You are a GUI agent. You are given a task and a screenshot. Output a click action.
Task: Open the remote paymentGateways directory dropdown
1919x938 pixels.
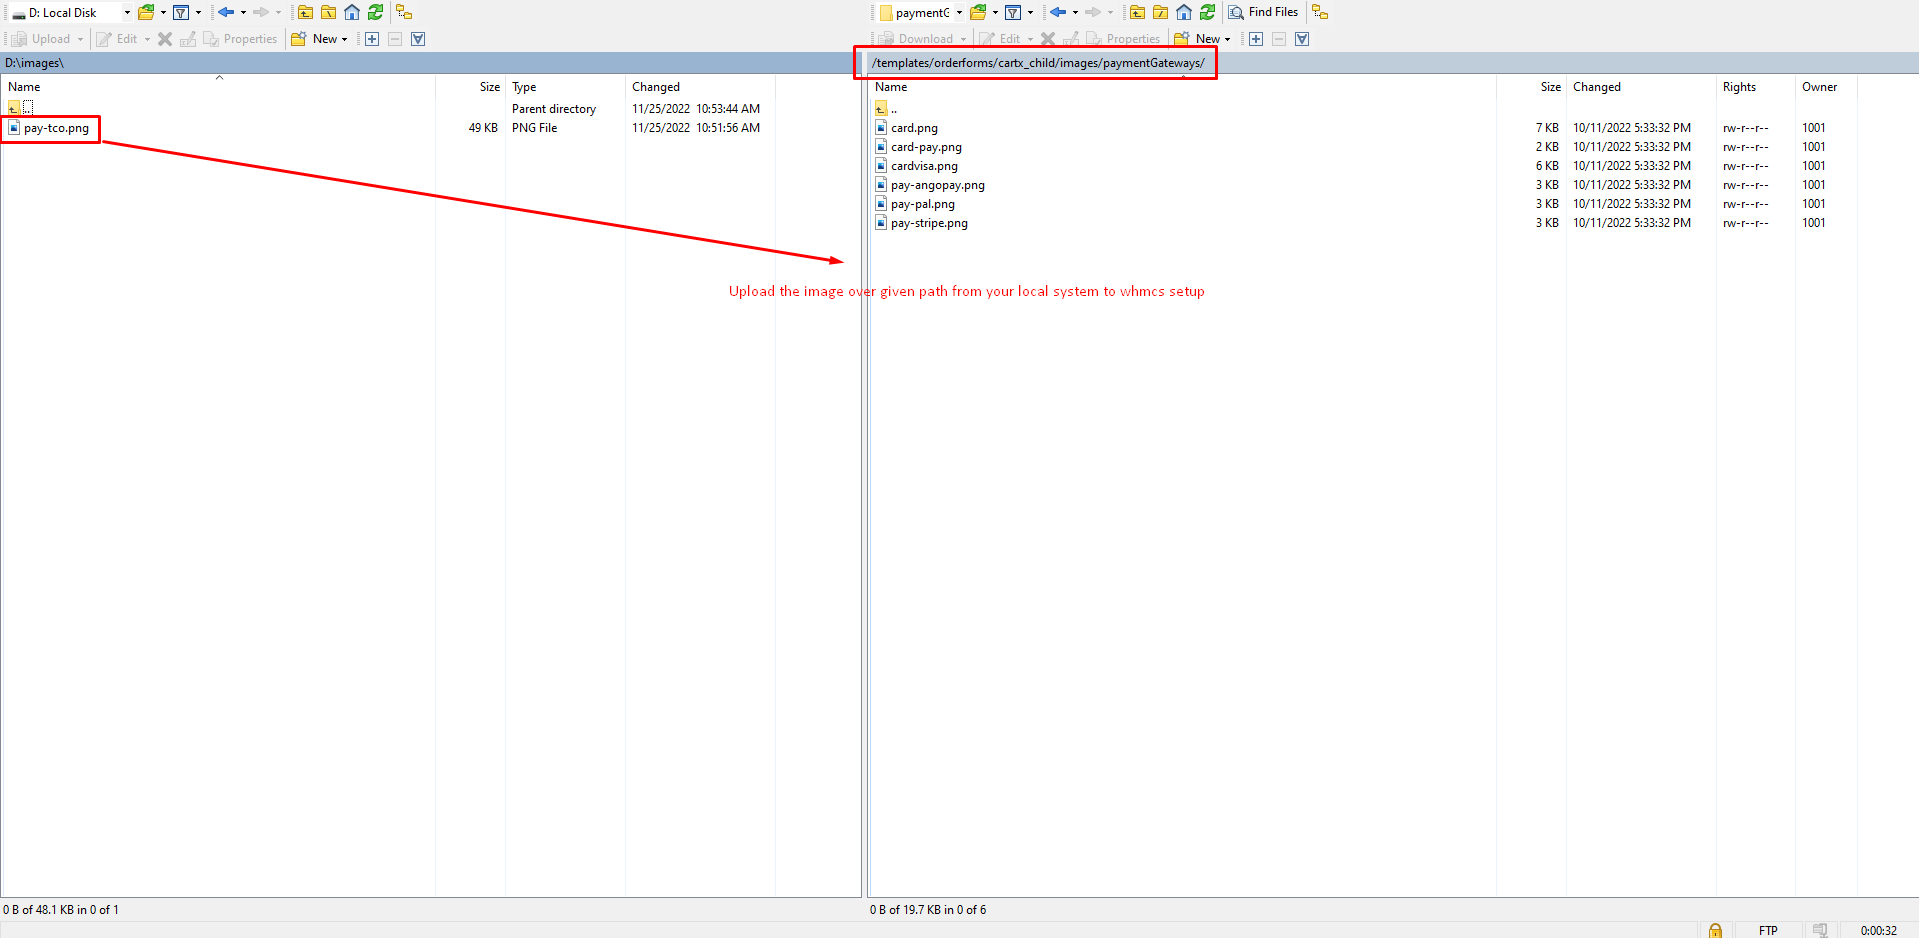pyautogui.click(x=959, y=13)
